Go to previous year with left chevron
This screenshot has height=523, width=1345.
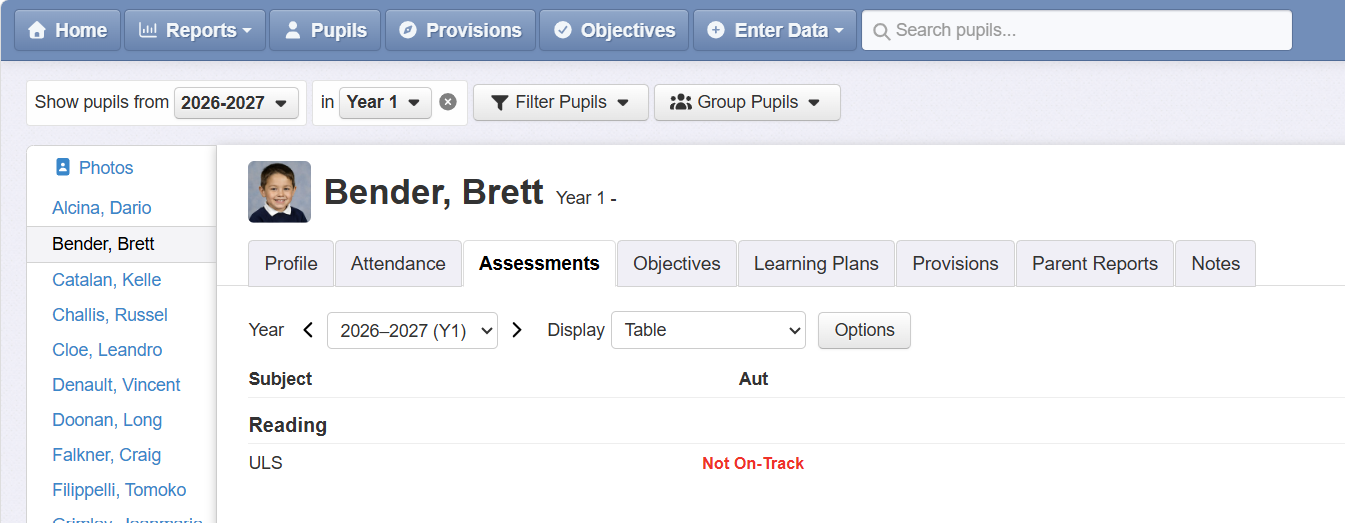tap(308, 330)
